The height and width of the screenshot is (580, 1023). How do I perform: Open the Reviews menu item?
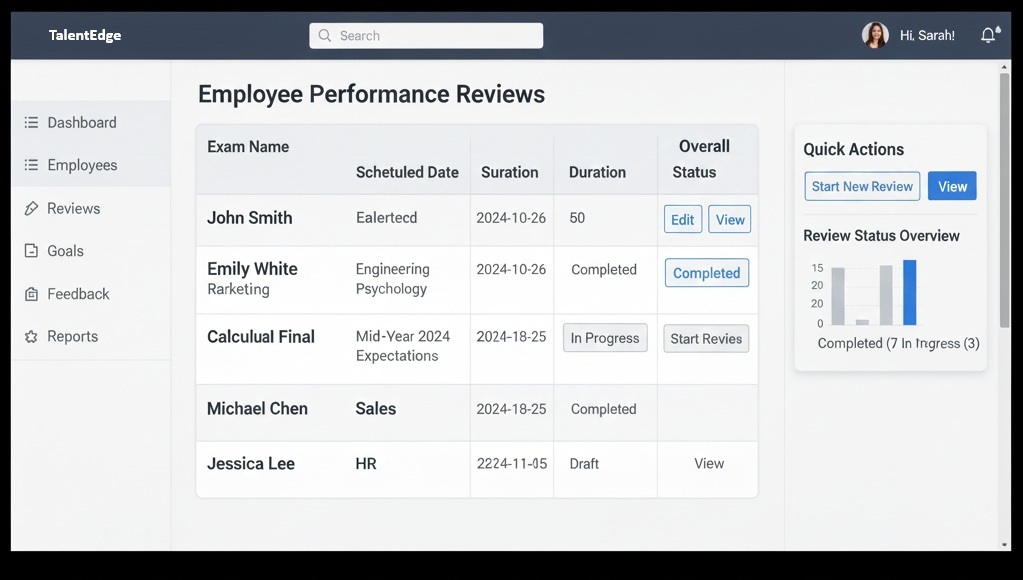pyautogui.click(x=73, y=209)
